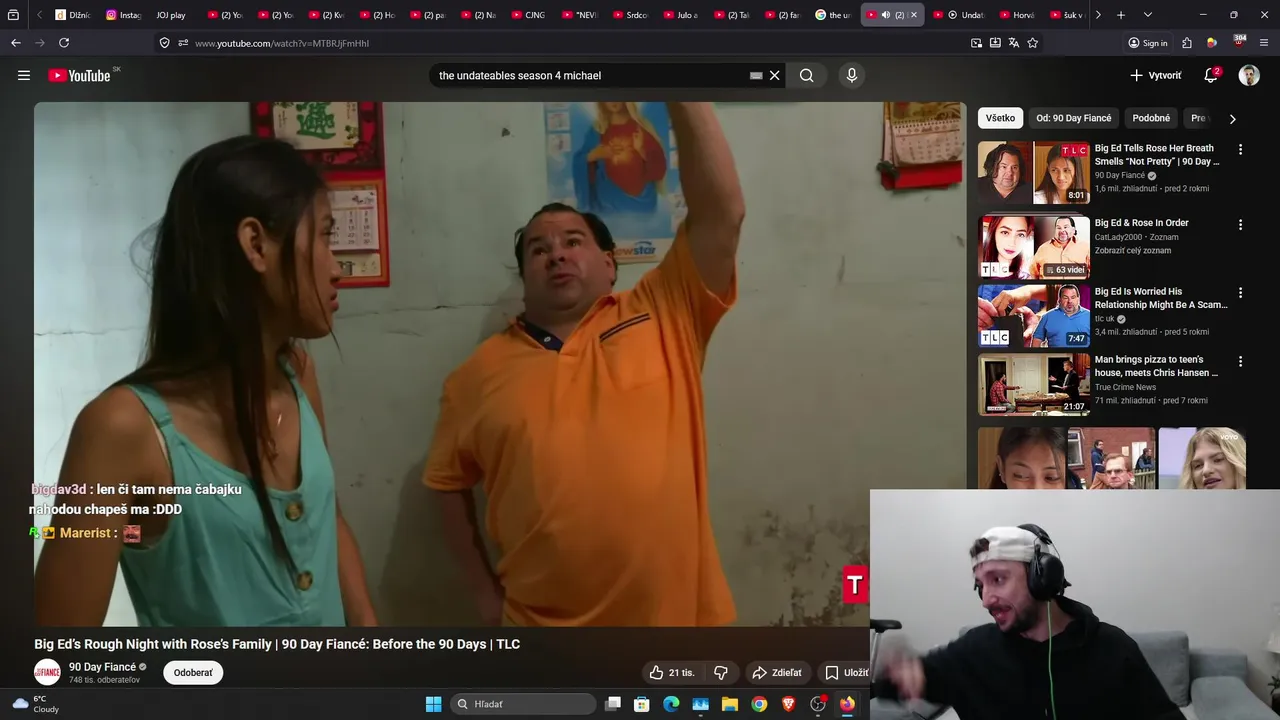Image resolution: width=1280 pixels, height=720 pixels.
Task: Open Google Chrome from the taskbar
Action: click(759, 704)
